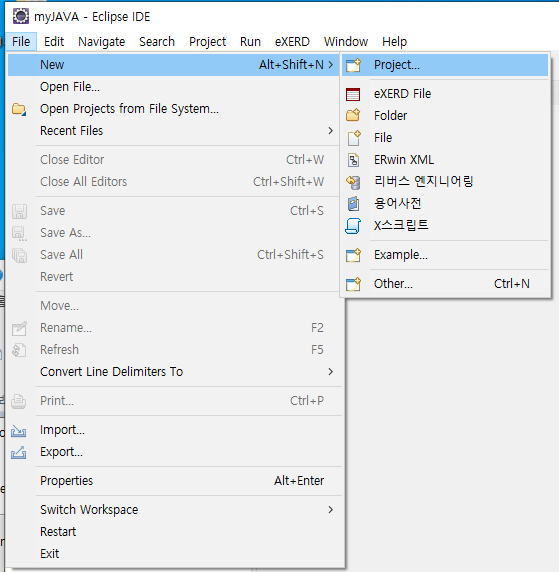Screen dimensions: 559x572
Task: Open Properties from File menu
Action: 174,481
